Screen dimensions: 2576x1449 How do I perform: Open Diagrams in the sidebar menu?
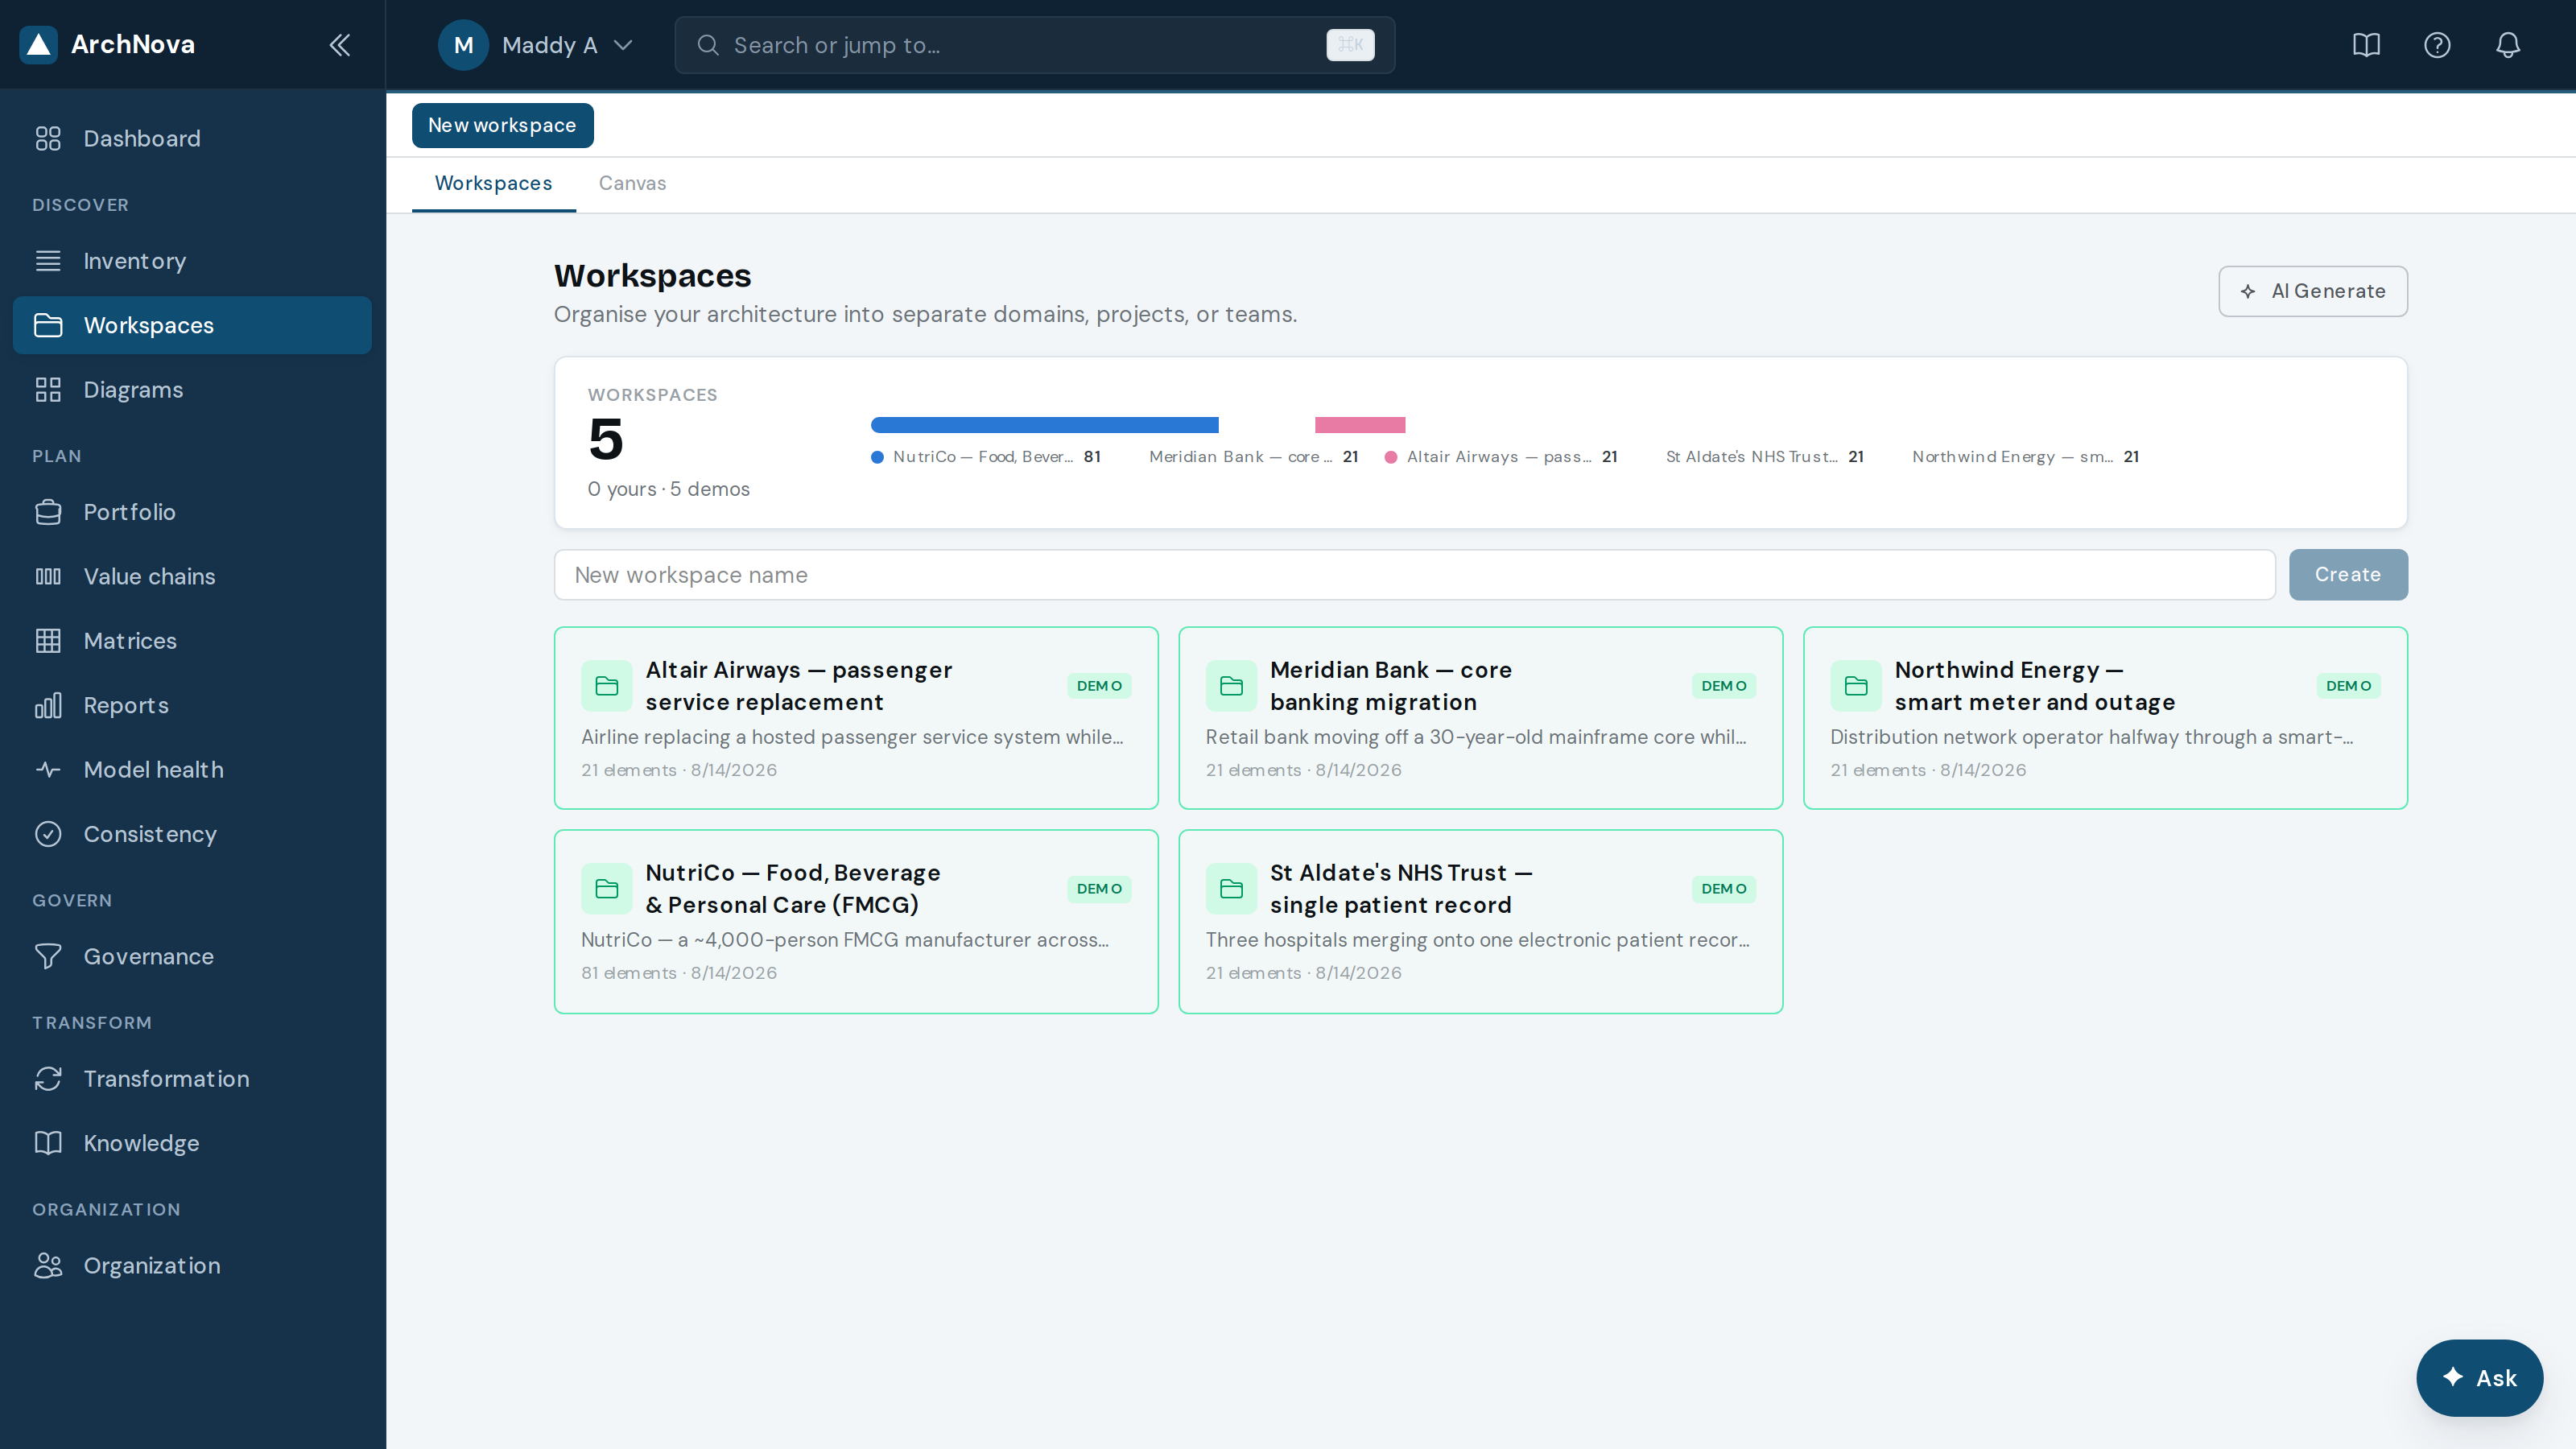click(x=192, y=390)
